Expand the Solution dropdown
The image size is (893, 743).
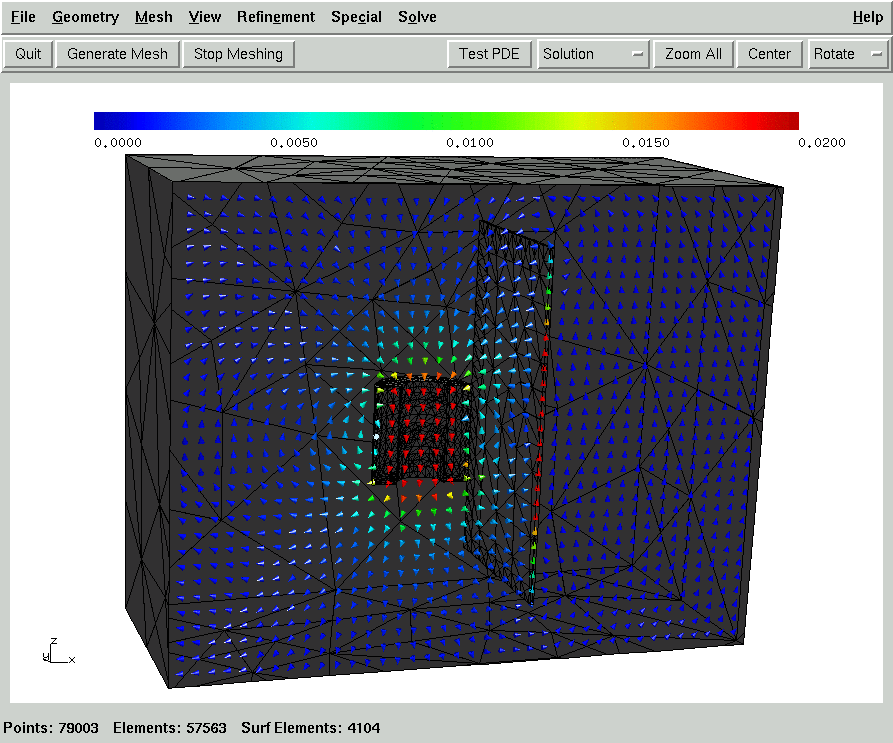point(593,54)
